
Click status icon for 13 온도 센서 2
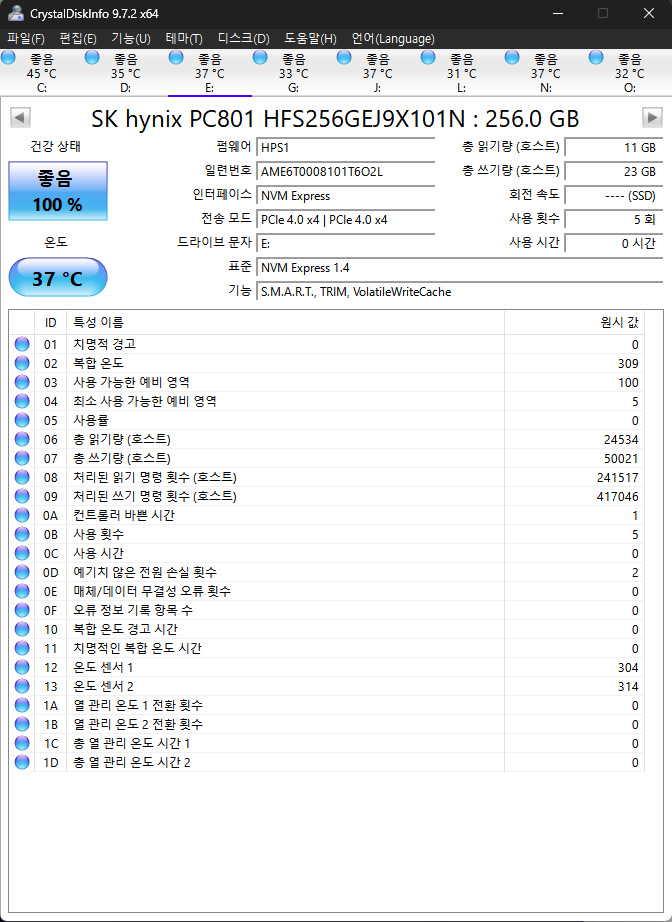[x=22, y=686]
